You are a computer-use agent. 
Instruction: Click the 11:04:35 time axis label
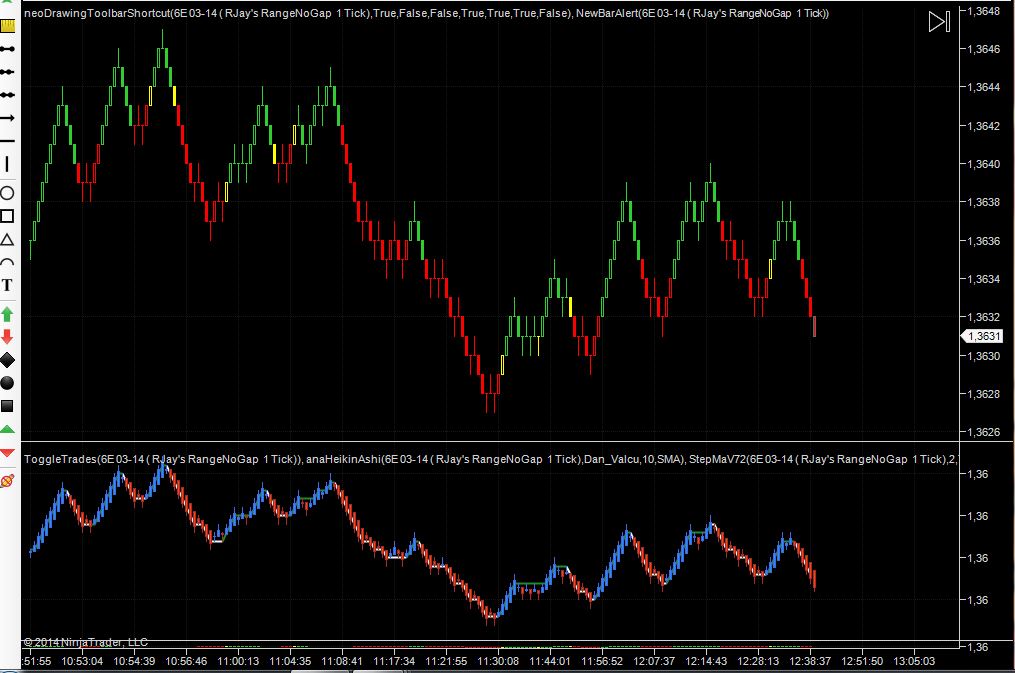click(x=290, y=661)
